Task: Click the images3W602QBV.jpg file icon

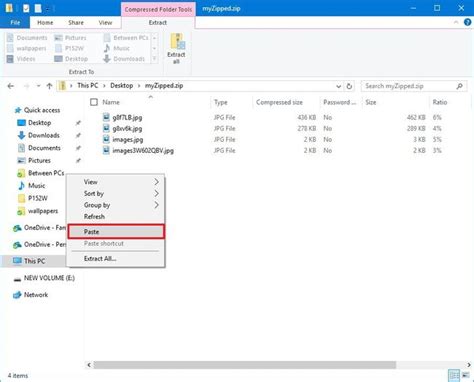Action: coord(106,150)
